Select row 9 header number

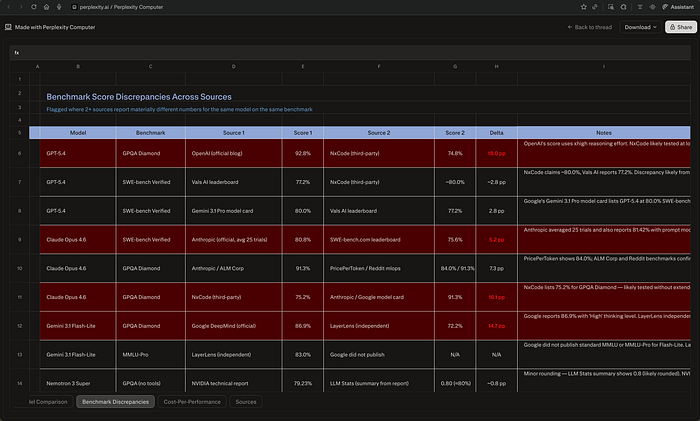(x=19, y=239)
